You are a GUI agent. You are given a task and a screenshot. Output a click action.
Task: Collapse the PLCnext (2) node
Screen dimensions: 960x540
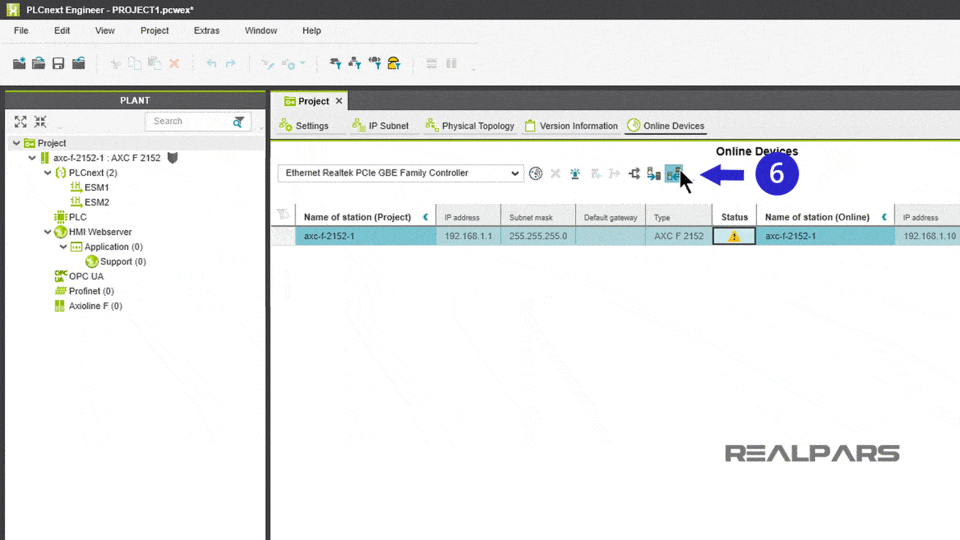(48, 173)
